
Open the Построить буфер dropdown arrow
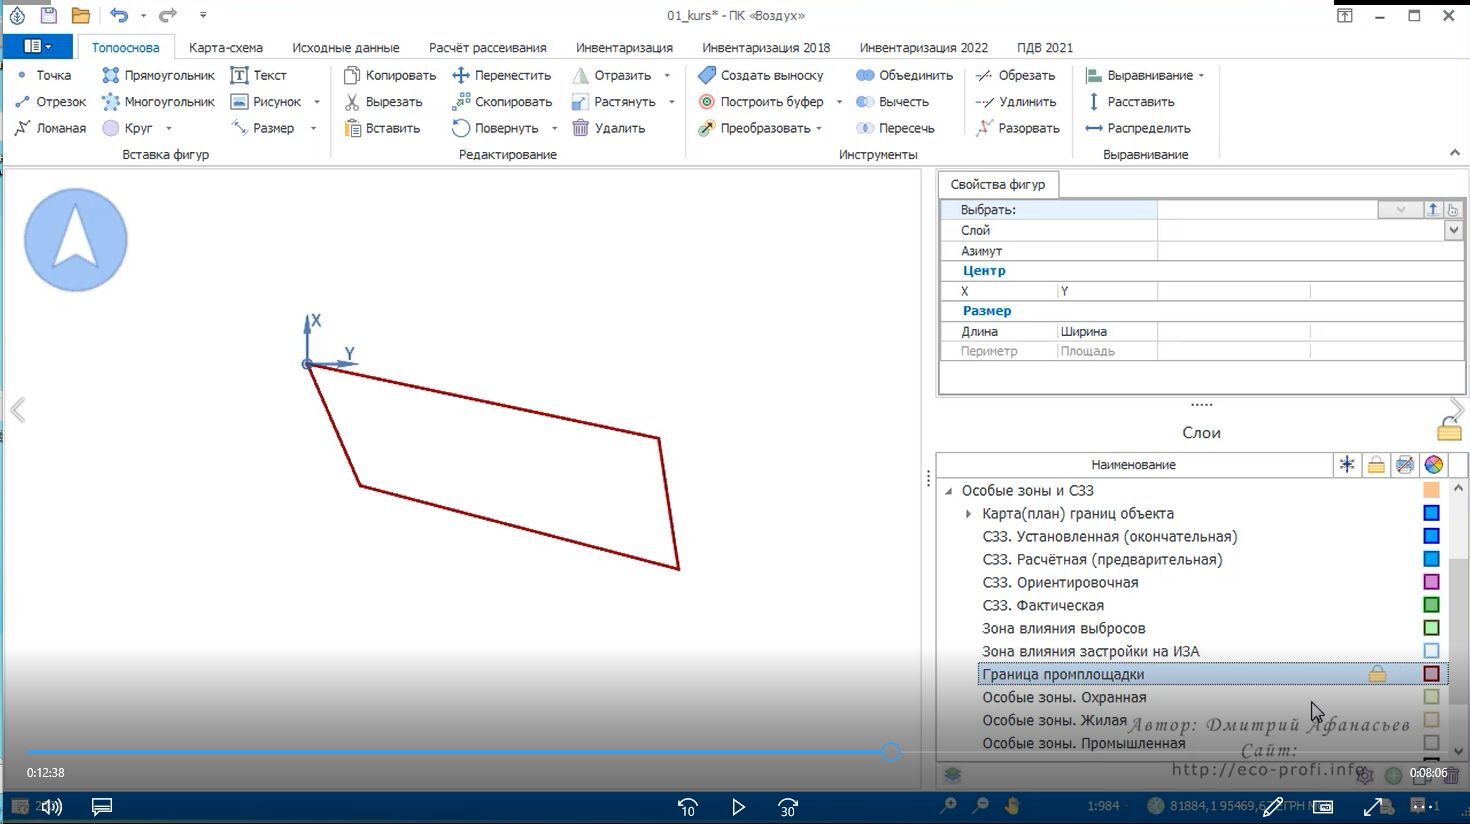839,102
